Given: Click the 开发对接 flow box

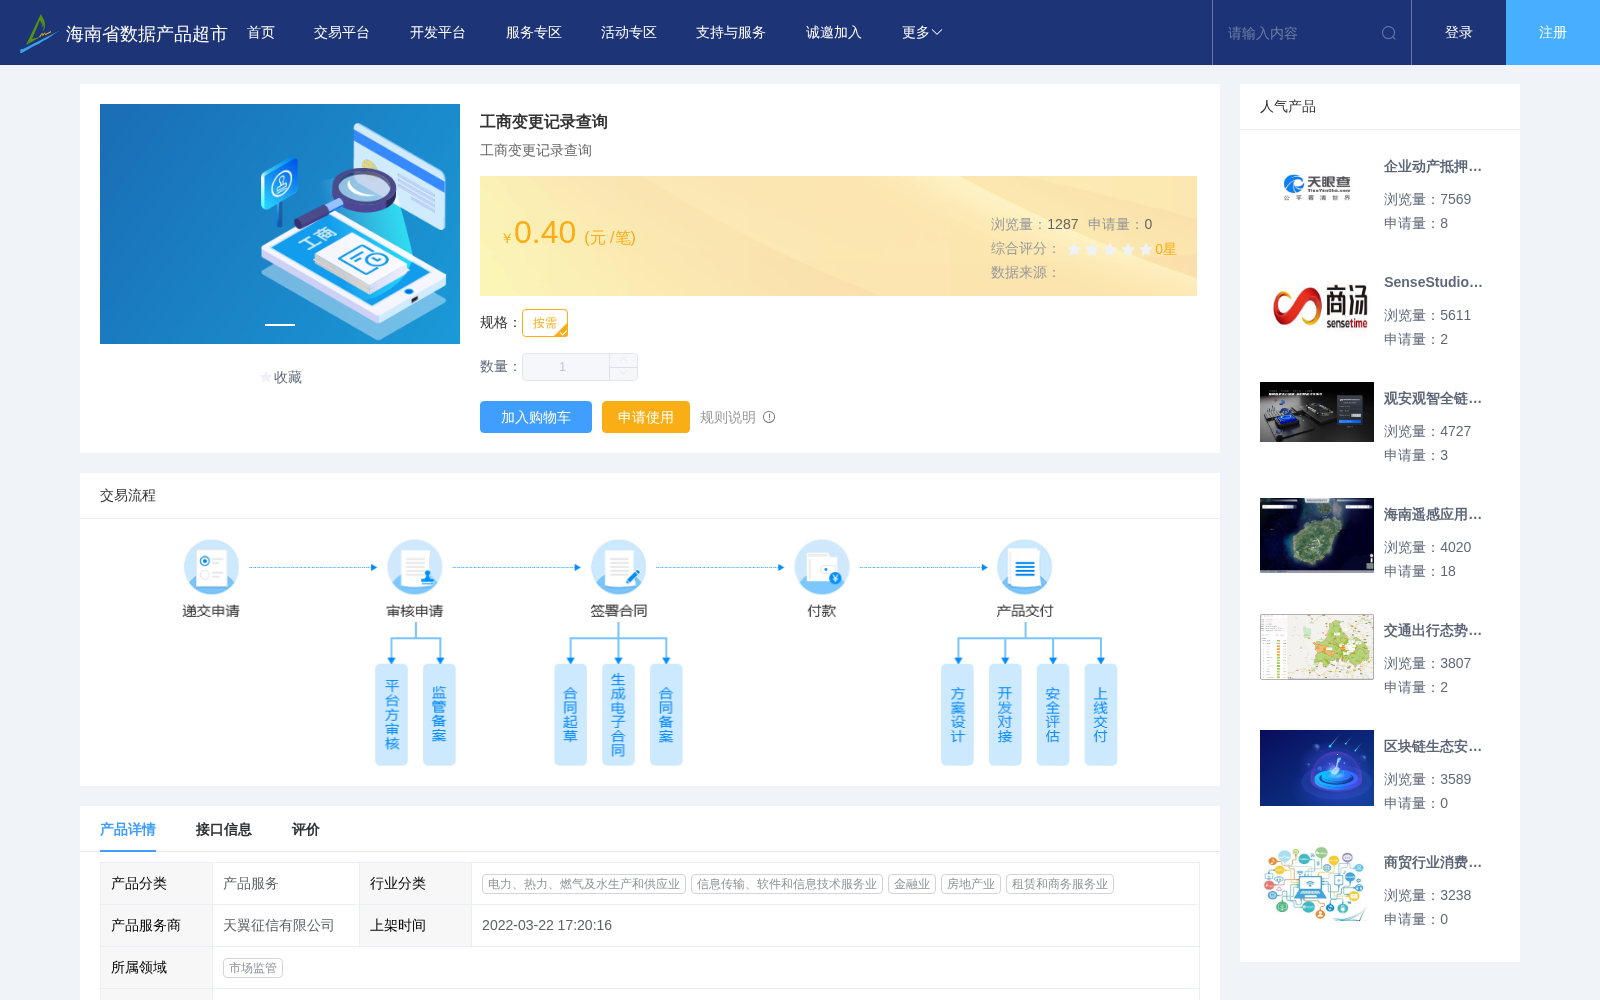Looking at the screenshot, I should coord(1005,714).
